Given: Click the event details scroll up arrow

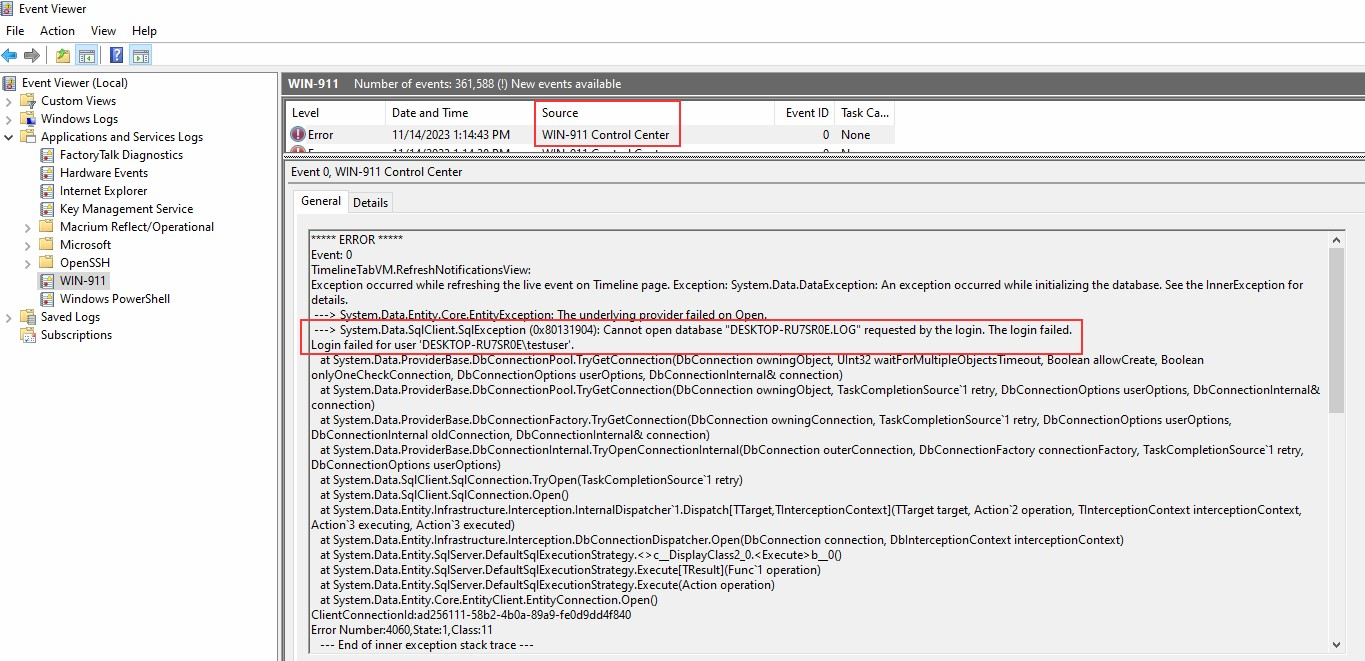Looking at the screenshot, I should click(1336, 240).
